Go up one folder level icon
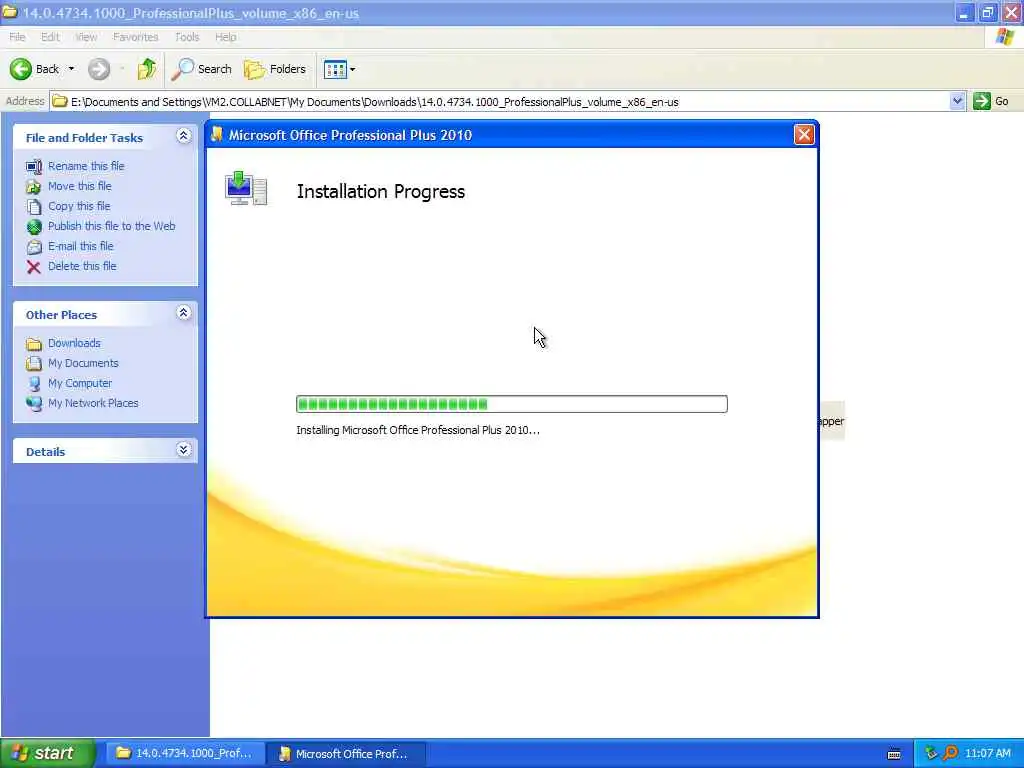 [147, 69]
